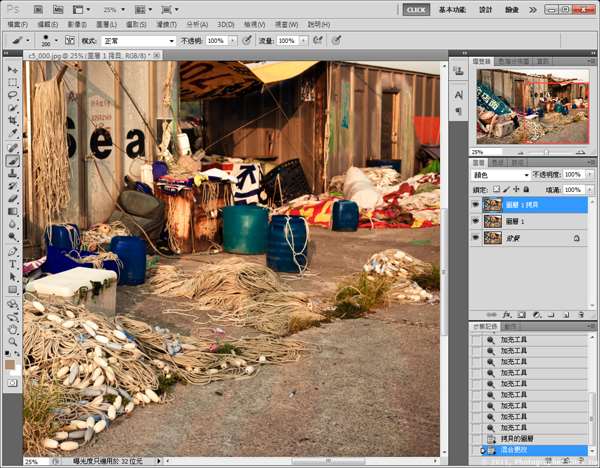Launch Mini Bridge from the application bar

point(58,10)
